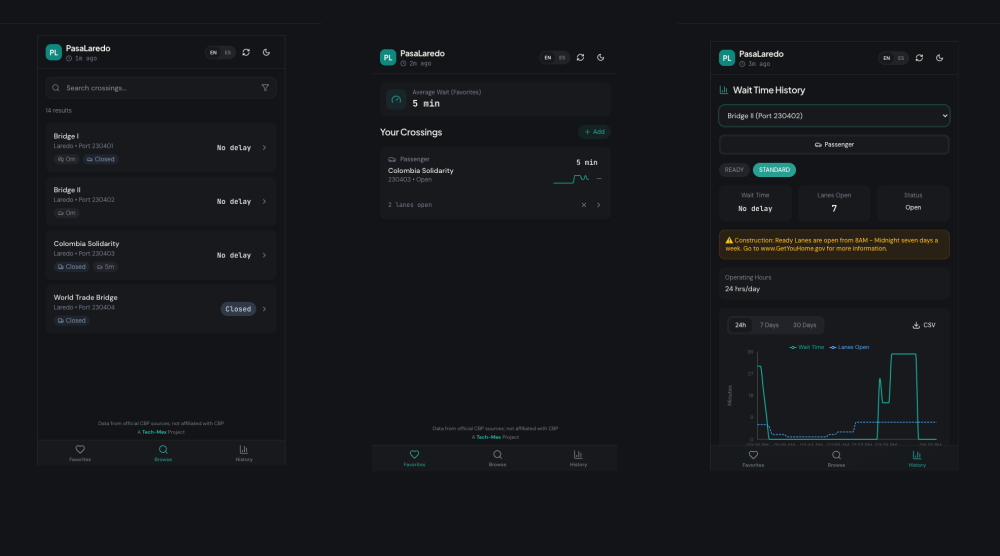This screenshot has width=1000, height=556.
Task: Click the Add button next to Your Crossings
Action: 594,132
